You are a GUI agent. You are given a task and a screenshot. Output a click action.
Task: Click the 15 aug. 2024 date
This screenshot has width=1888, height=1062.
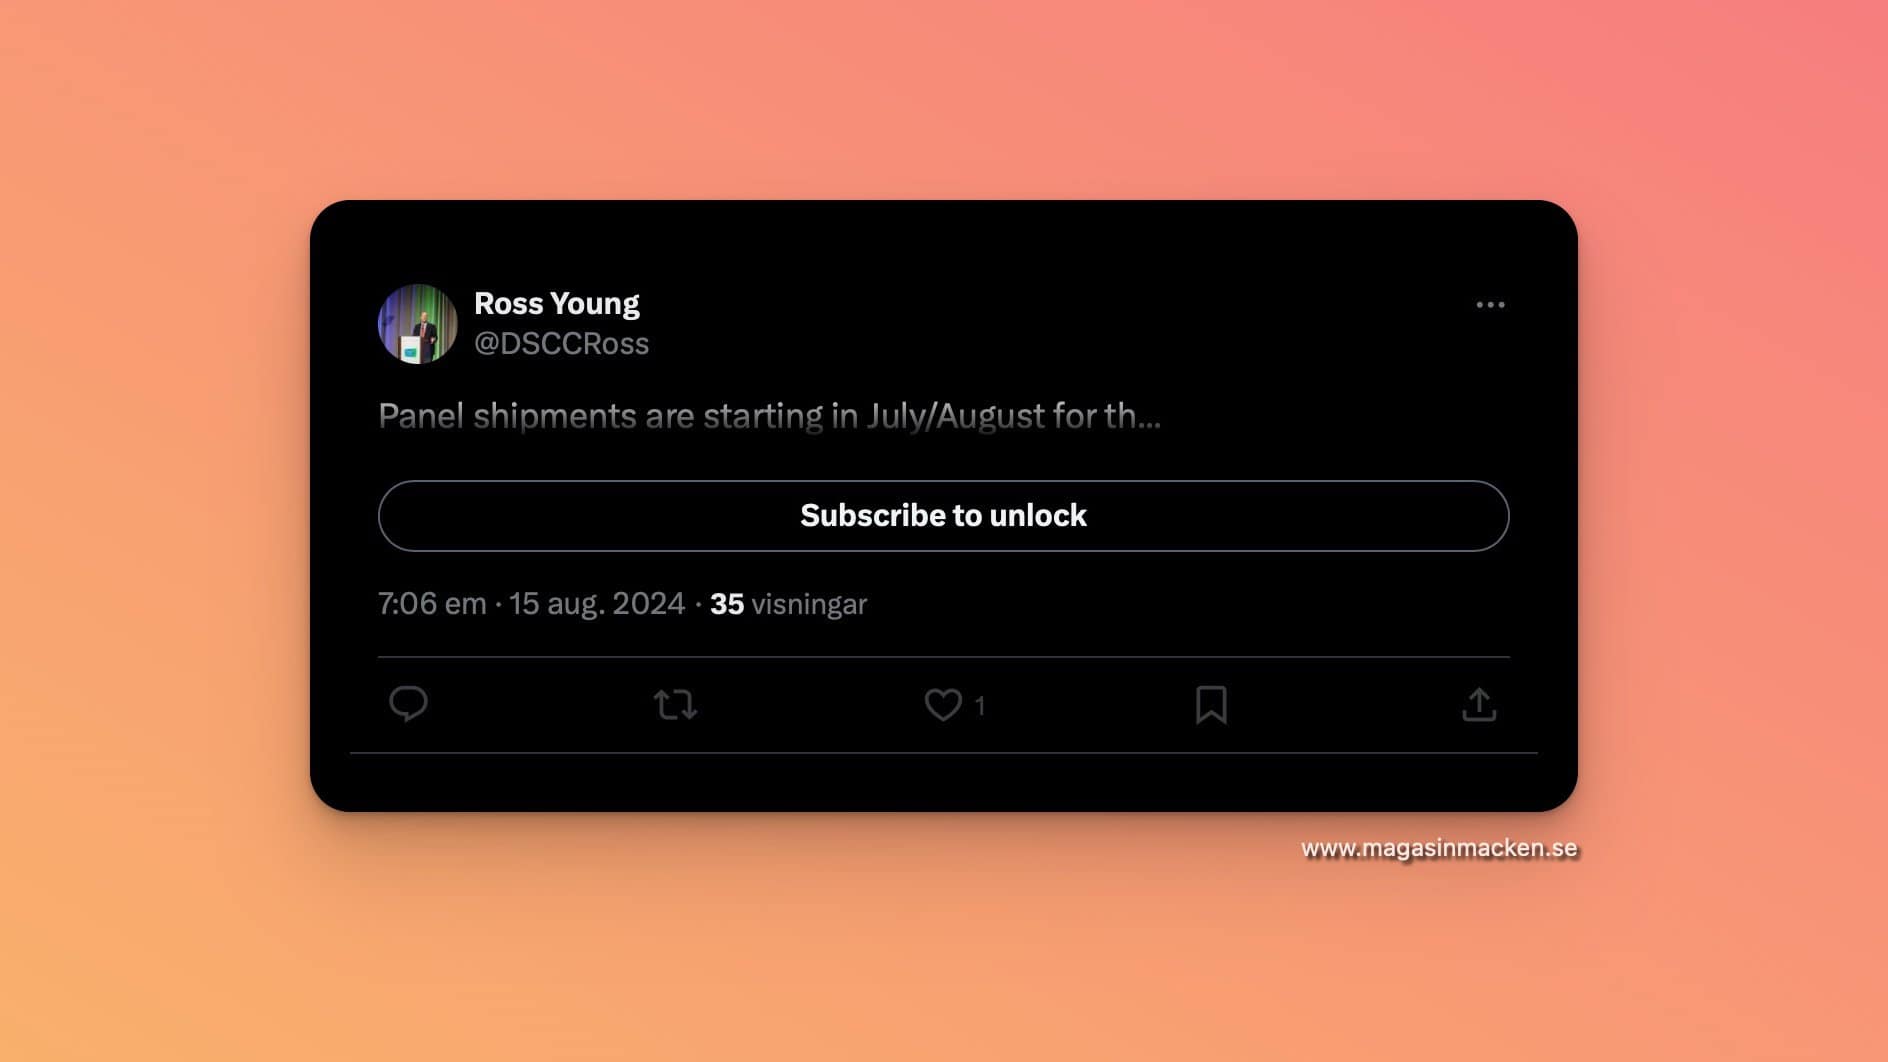click(x=597, y=604)
